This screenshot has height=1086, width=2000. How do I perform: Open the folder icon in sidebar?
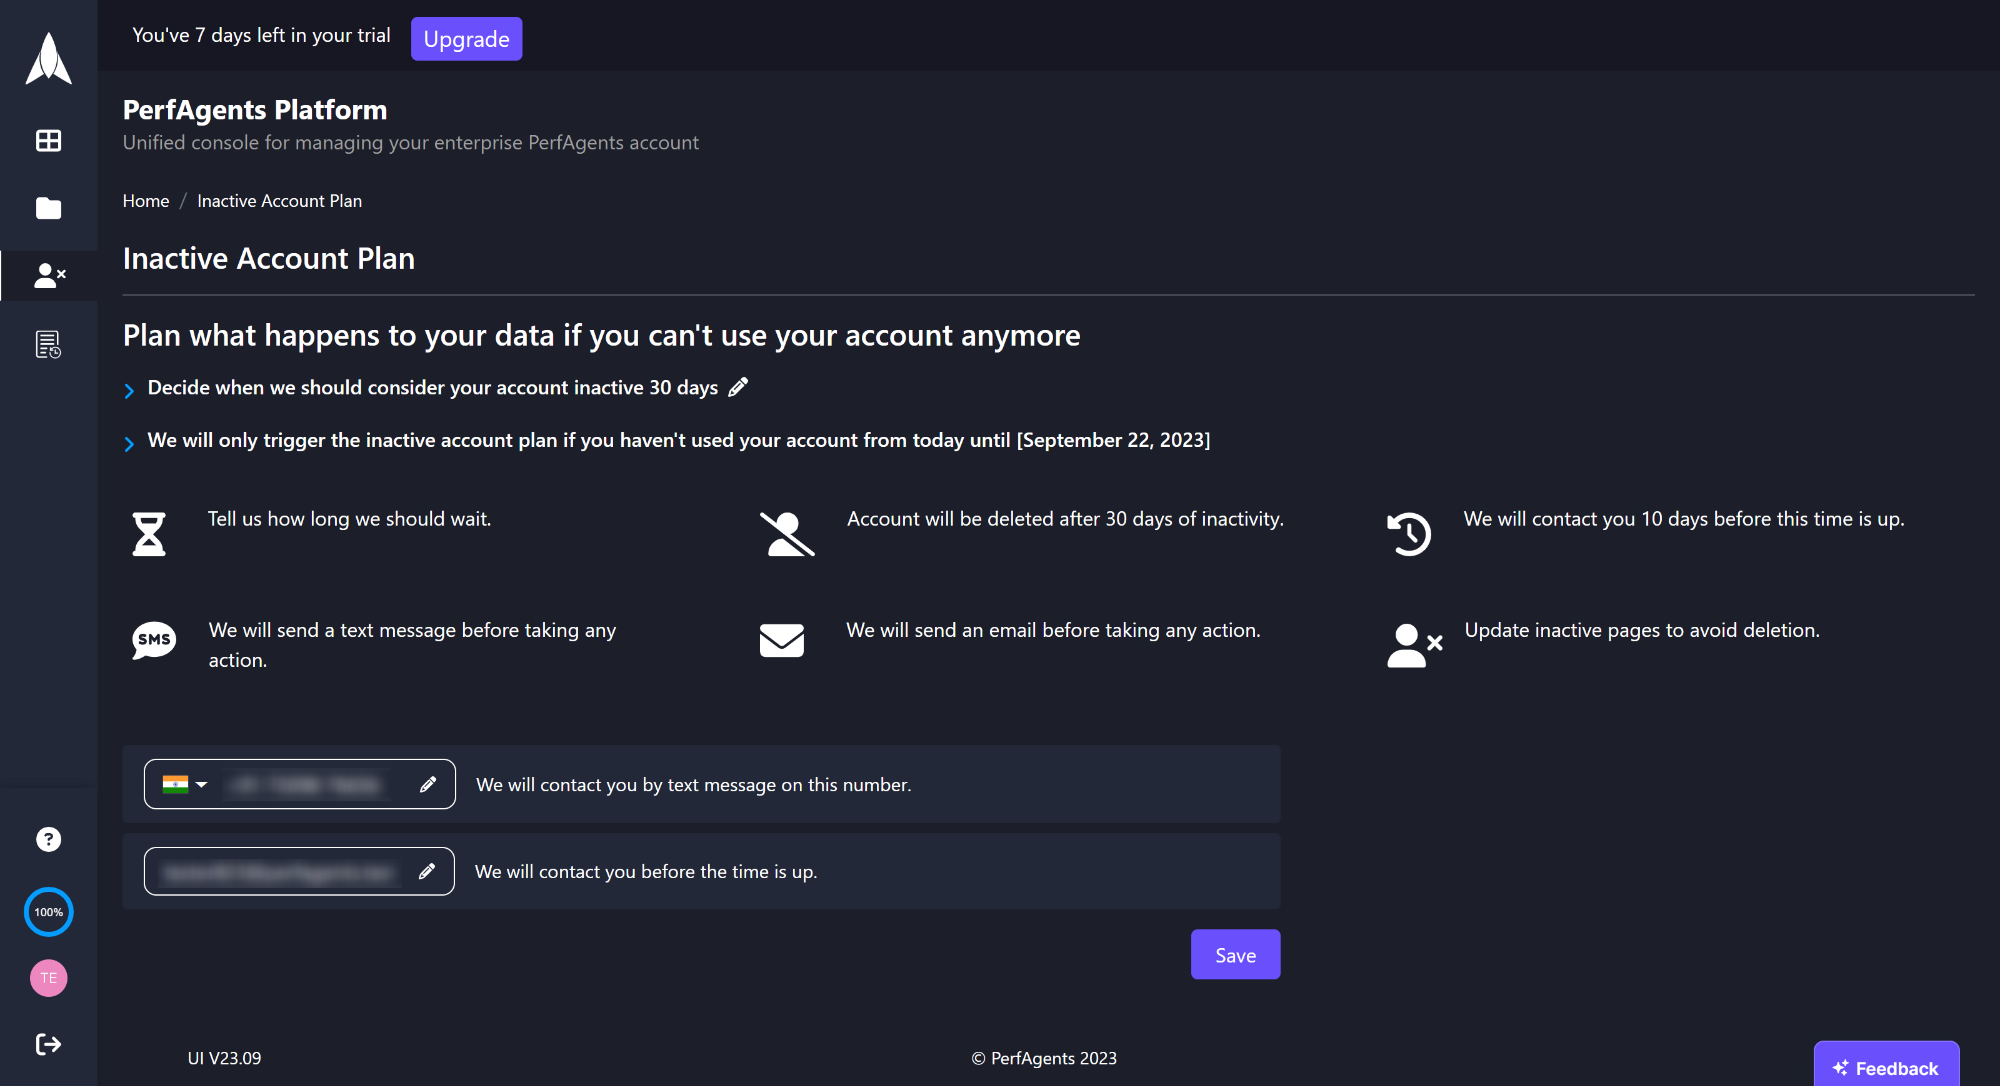48,208
